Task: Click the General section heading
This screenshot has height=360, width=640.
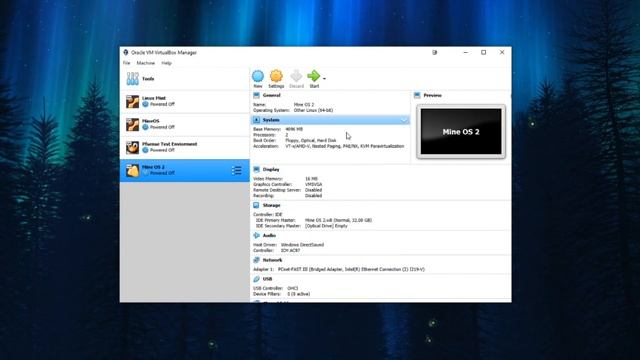Action: click(x=271, y=95)
